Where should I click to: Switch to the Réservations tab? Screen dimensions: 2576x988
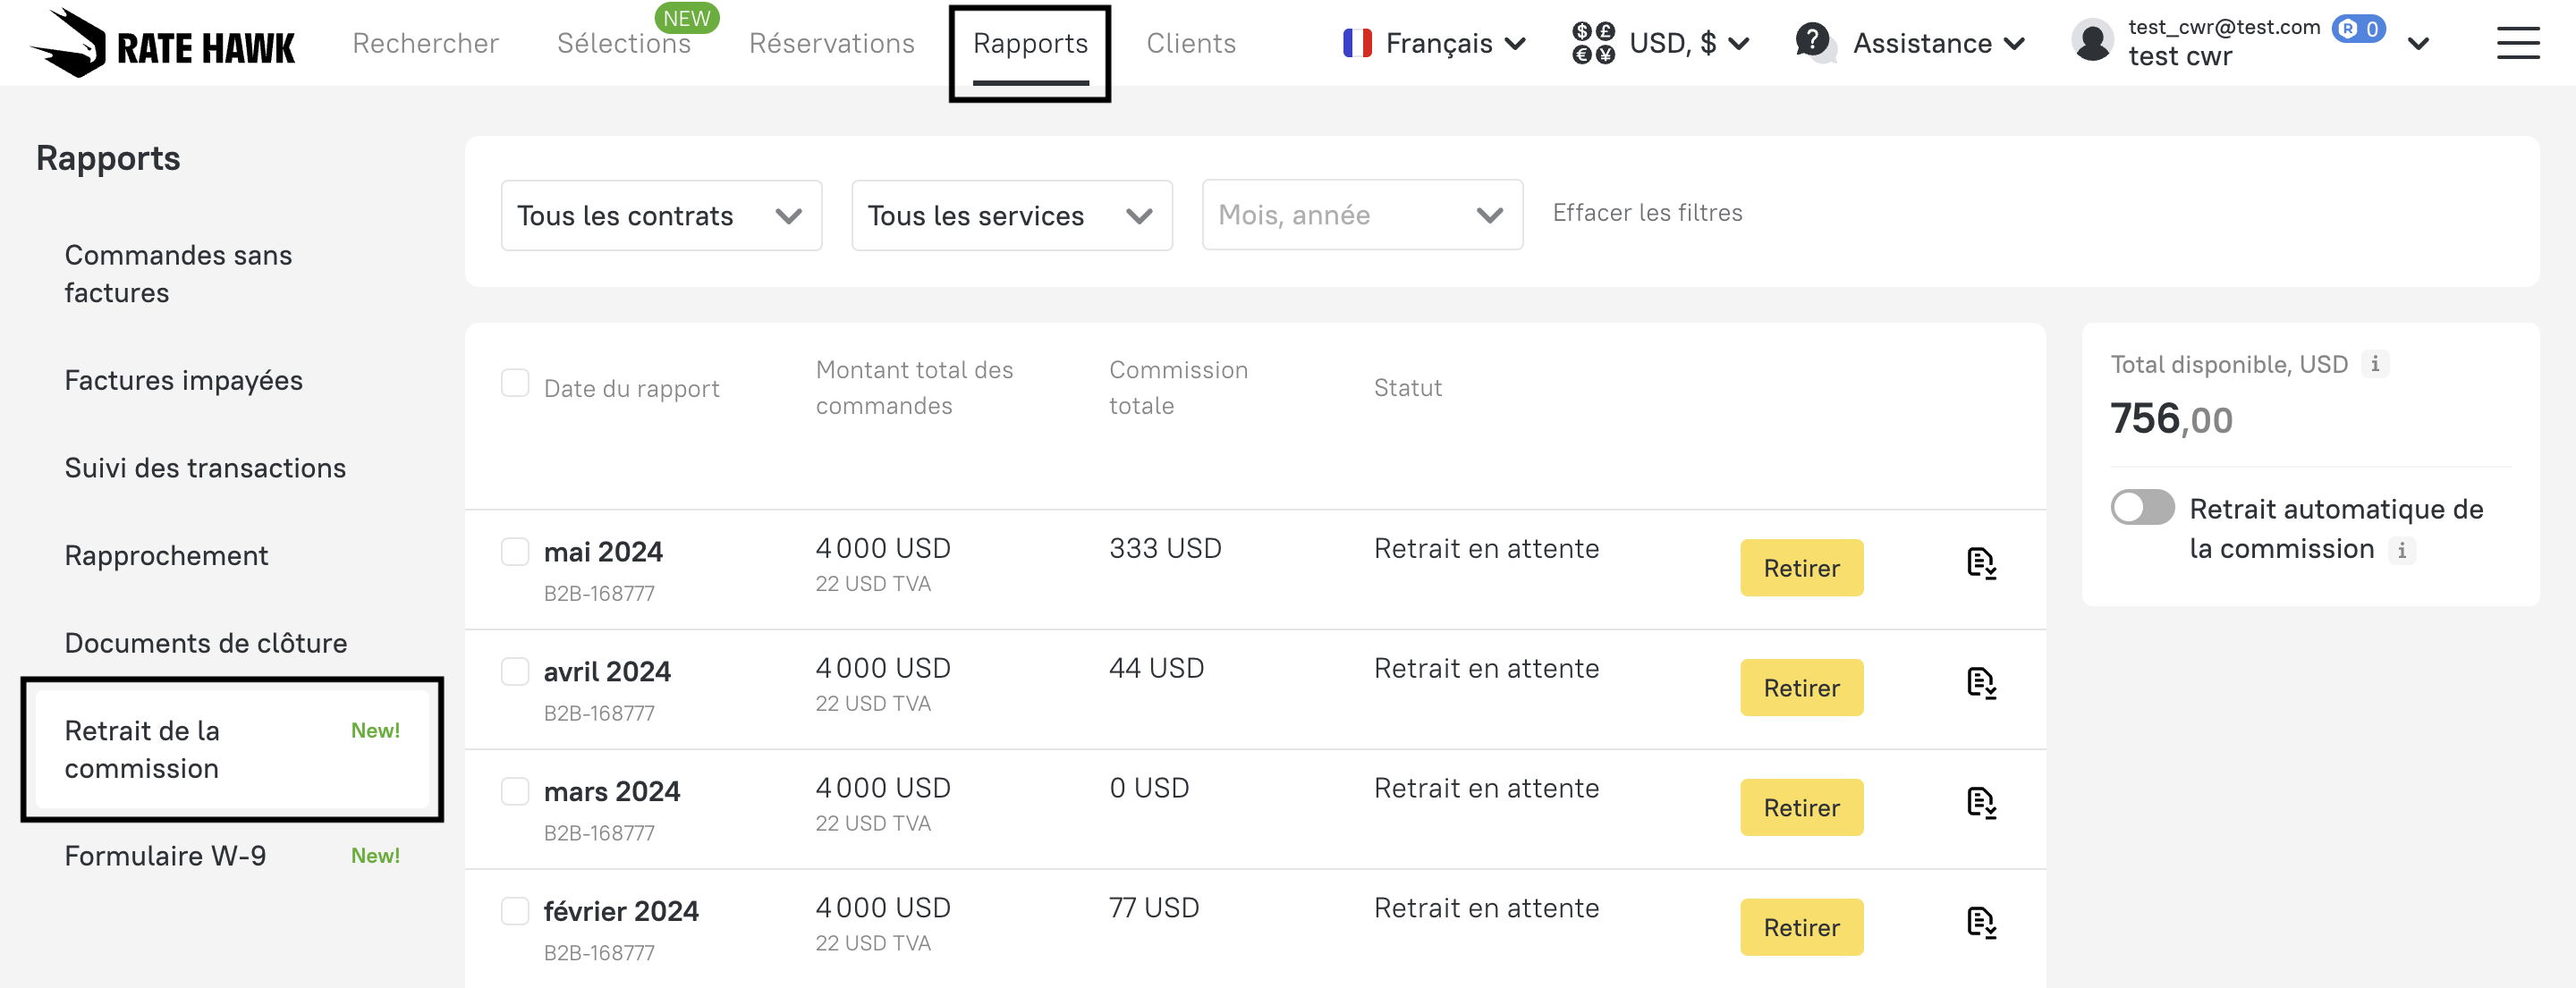(x=831, y=43)
